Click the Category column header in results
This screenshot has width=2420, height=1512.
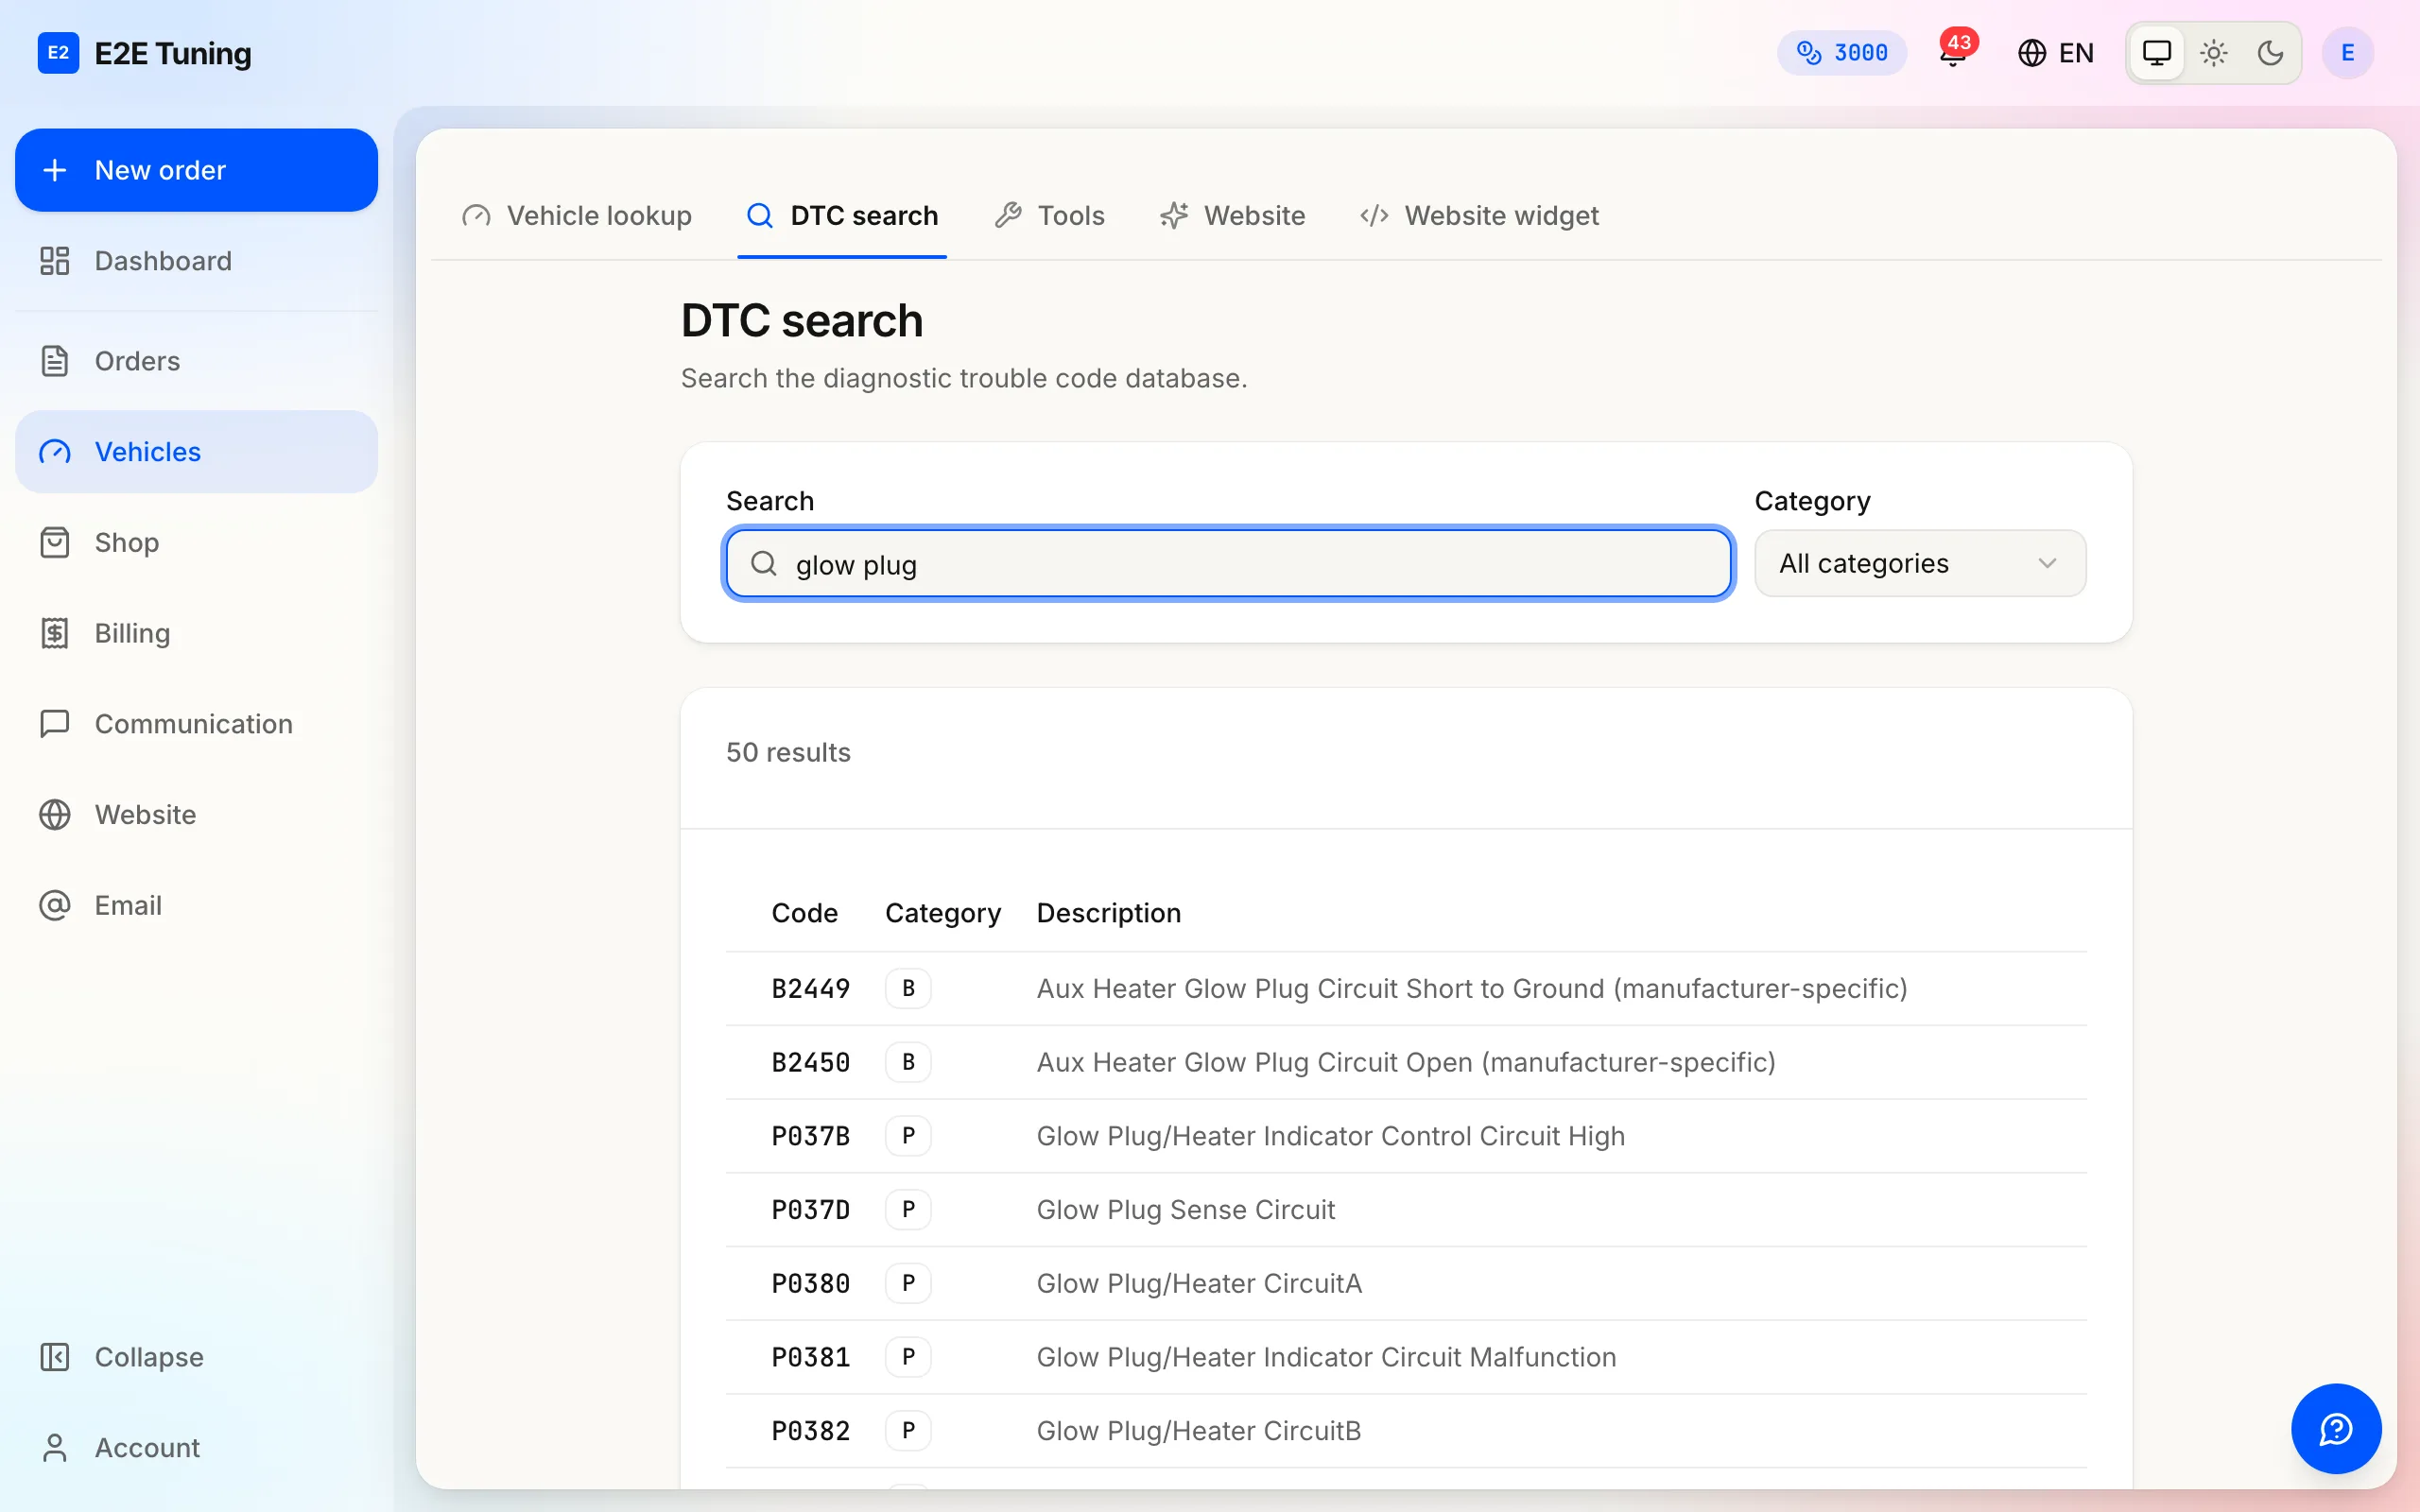click(x=942, y=913)
